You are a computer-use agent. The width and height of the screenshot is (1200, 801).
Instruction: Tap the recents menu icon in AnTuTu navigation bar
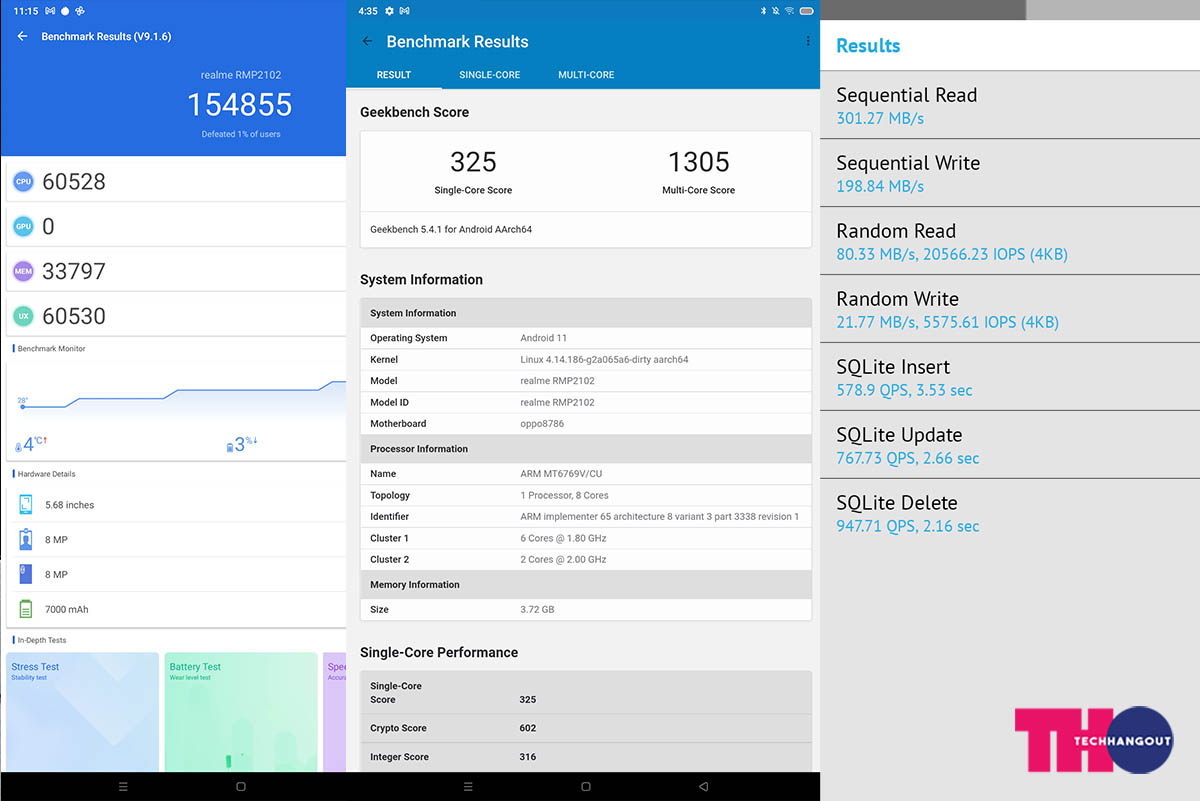pyautogui.click(x=123, y=787)
